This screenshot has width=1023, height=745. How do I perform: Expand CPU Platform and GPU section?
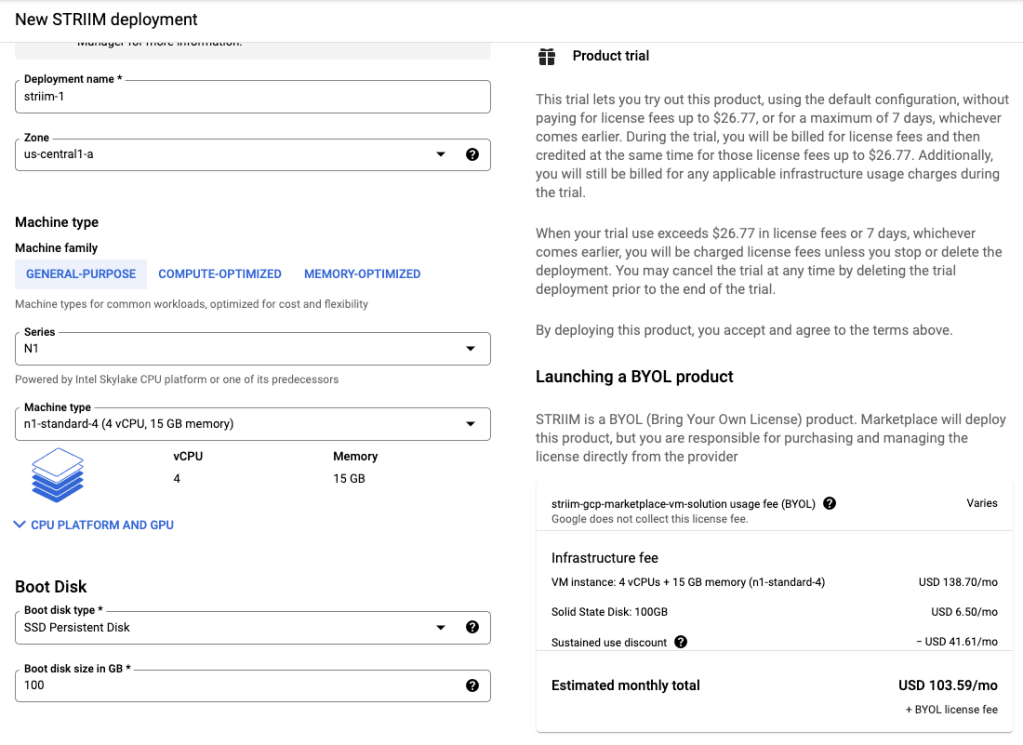click(94, 525)
